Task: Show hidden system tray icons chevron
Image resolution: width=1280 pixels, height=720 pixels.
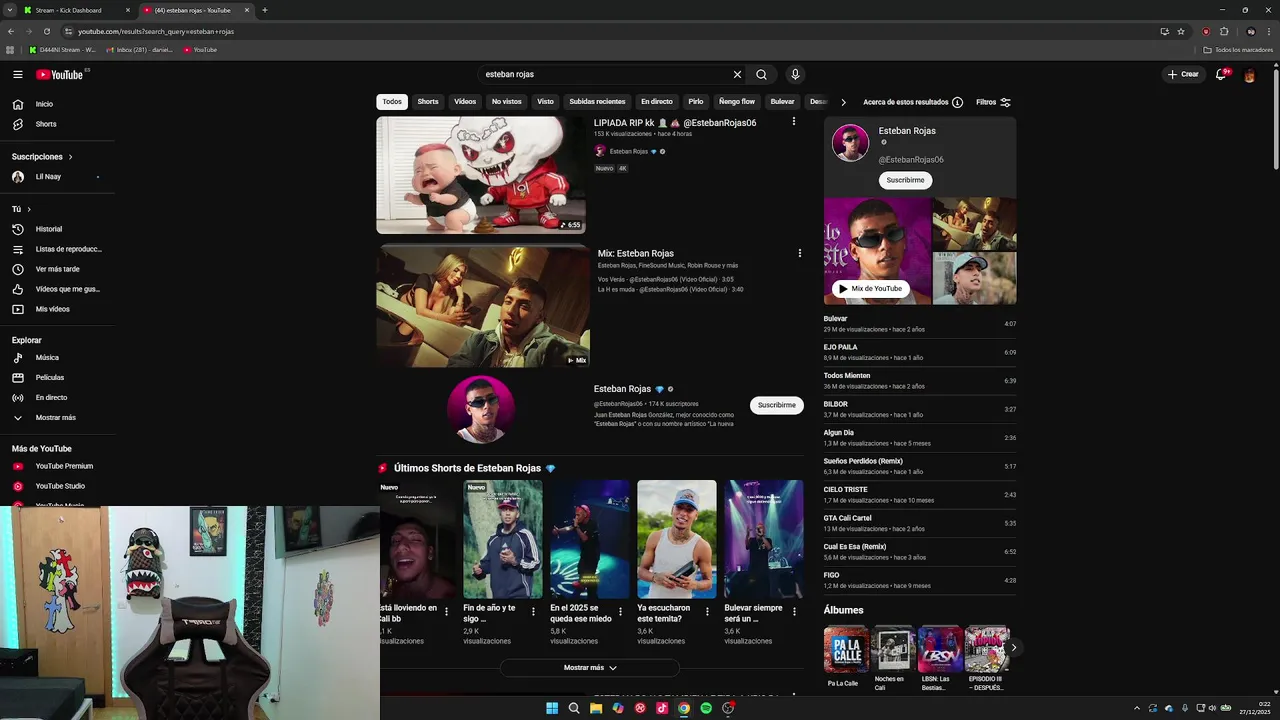Action: [1139, 708]
